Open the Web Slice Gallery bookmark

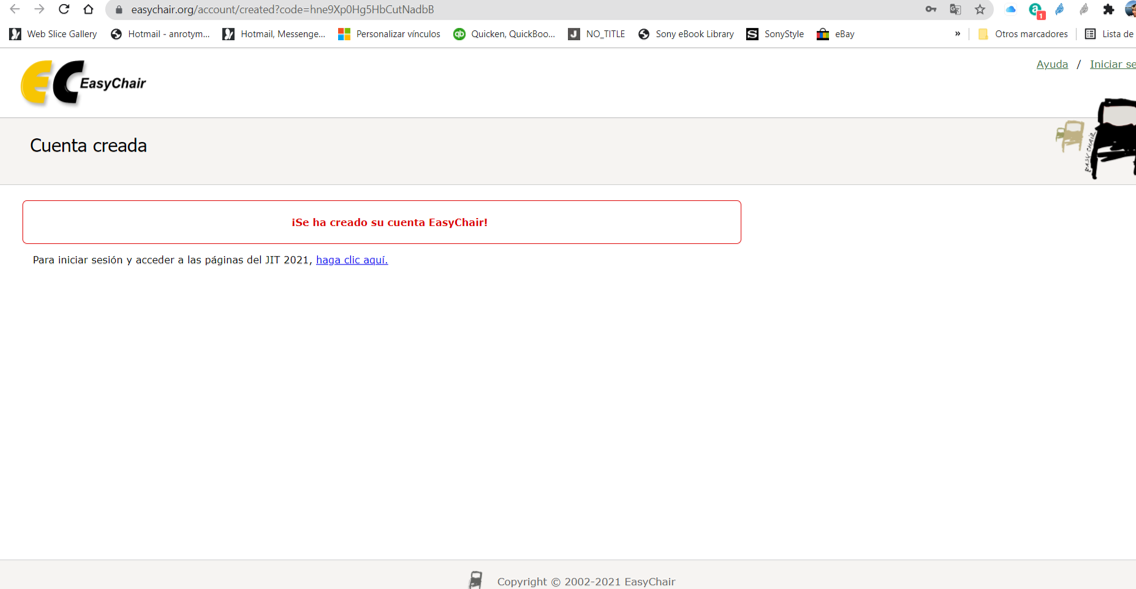tap(53, 34)
